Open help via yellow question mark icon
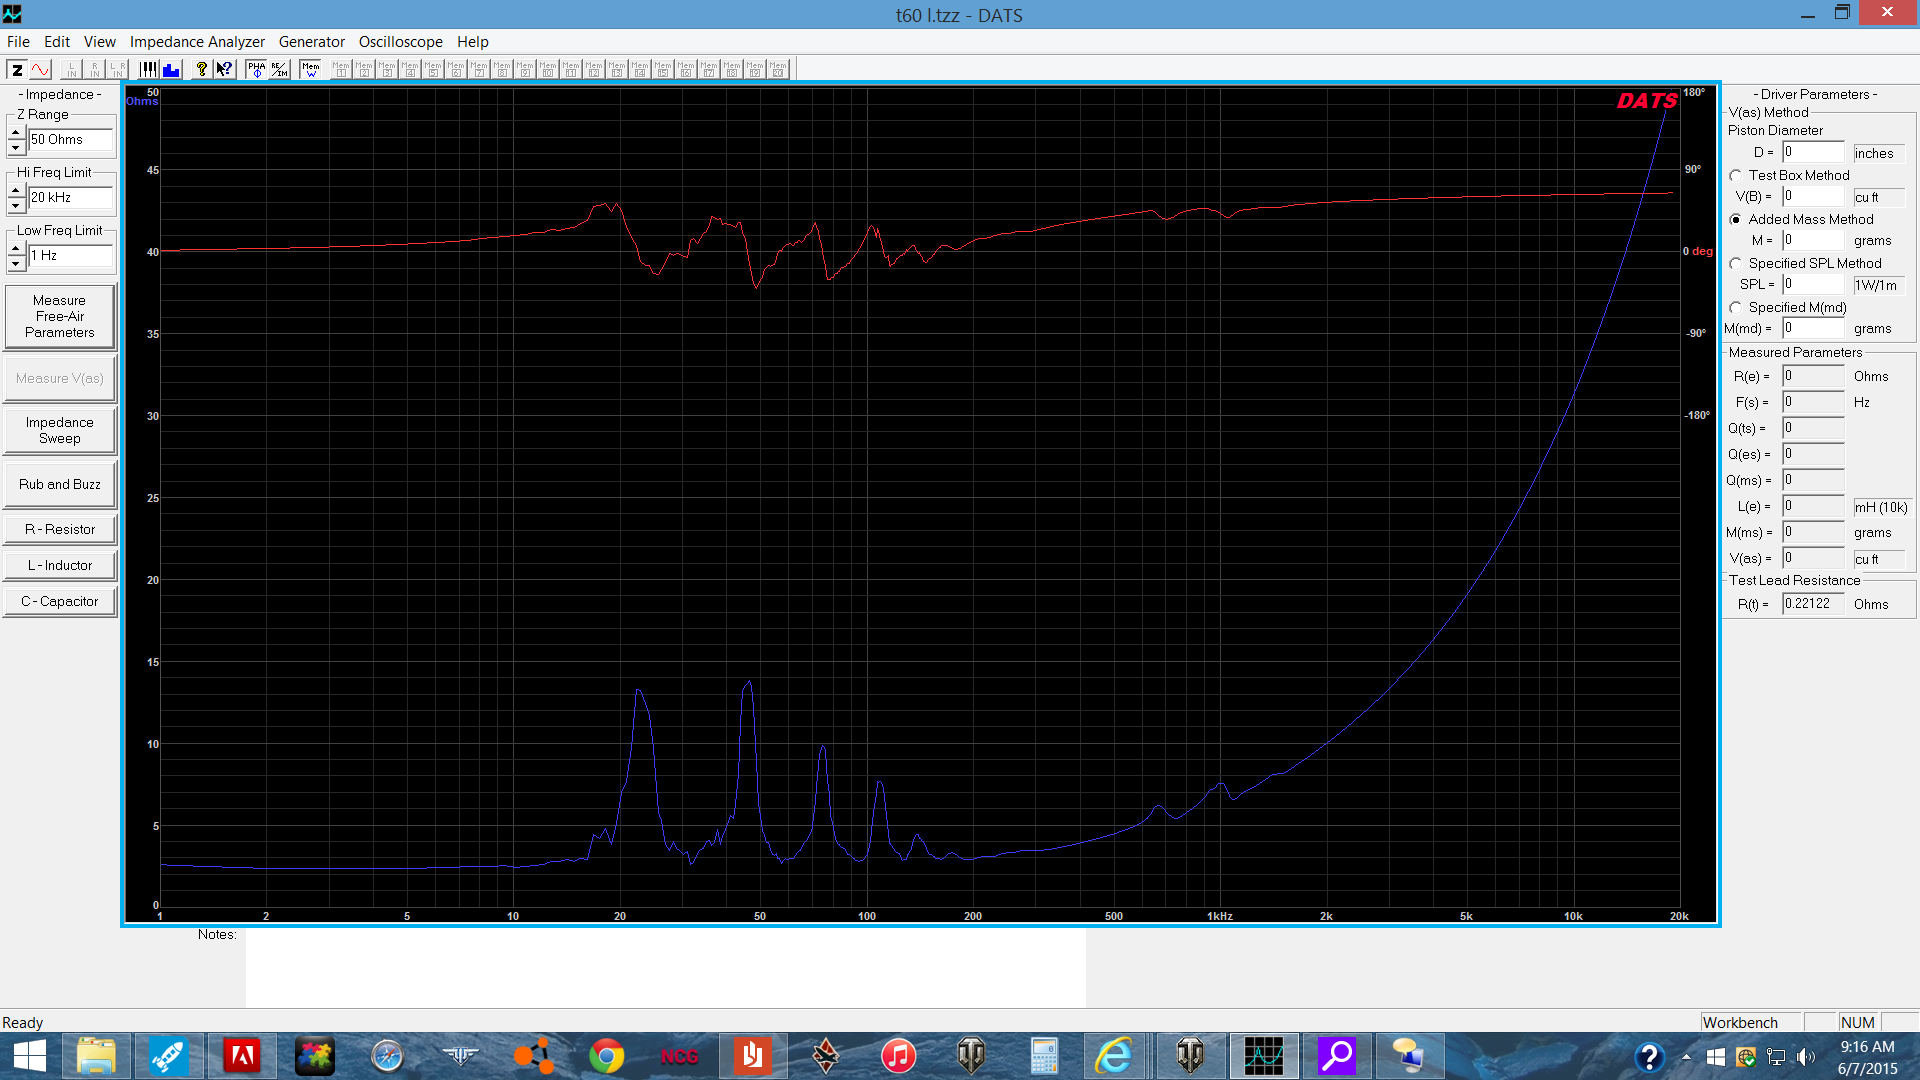Image resolution: width=1920 pixels, height=1080 pixels. pyautogui.click(x=201, y=69)
